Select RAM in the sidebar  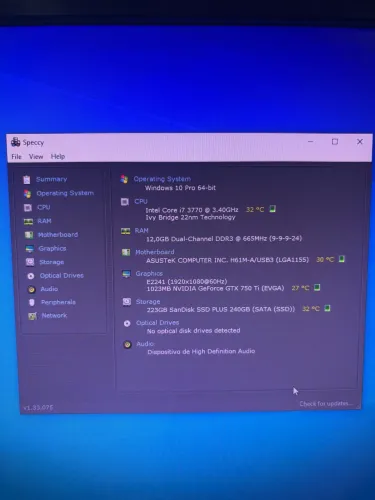(45, 221)
